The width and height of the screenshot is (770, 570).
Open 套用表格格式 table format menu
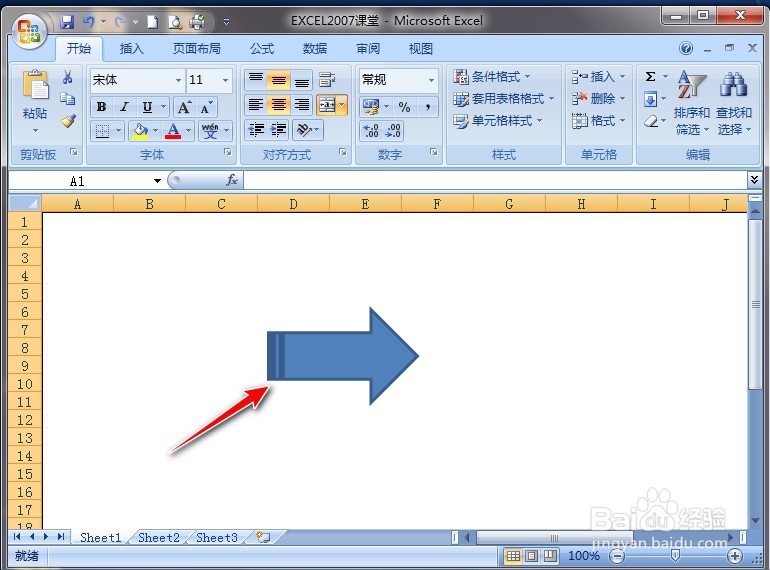pyautogui.click(x=504, y=99)
